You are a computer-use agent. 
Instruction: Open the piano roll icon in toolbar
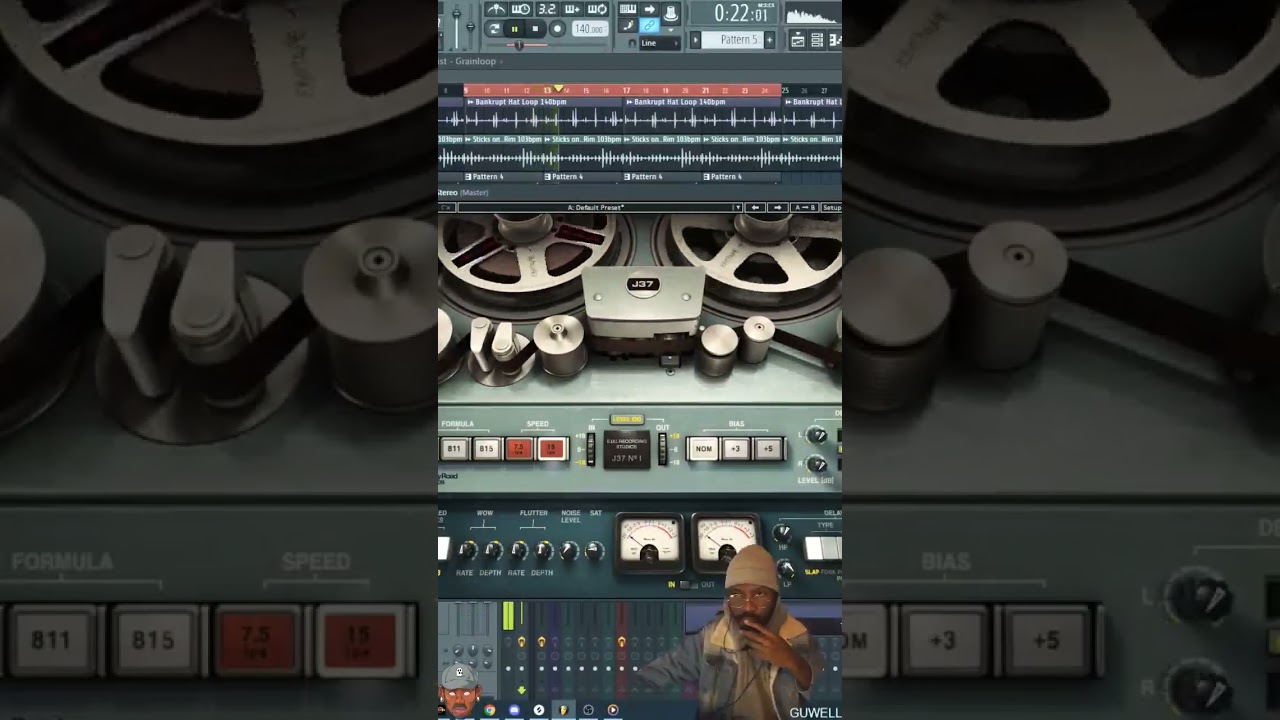[x=835, y=40]
